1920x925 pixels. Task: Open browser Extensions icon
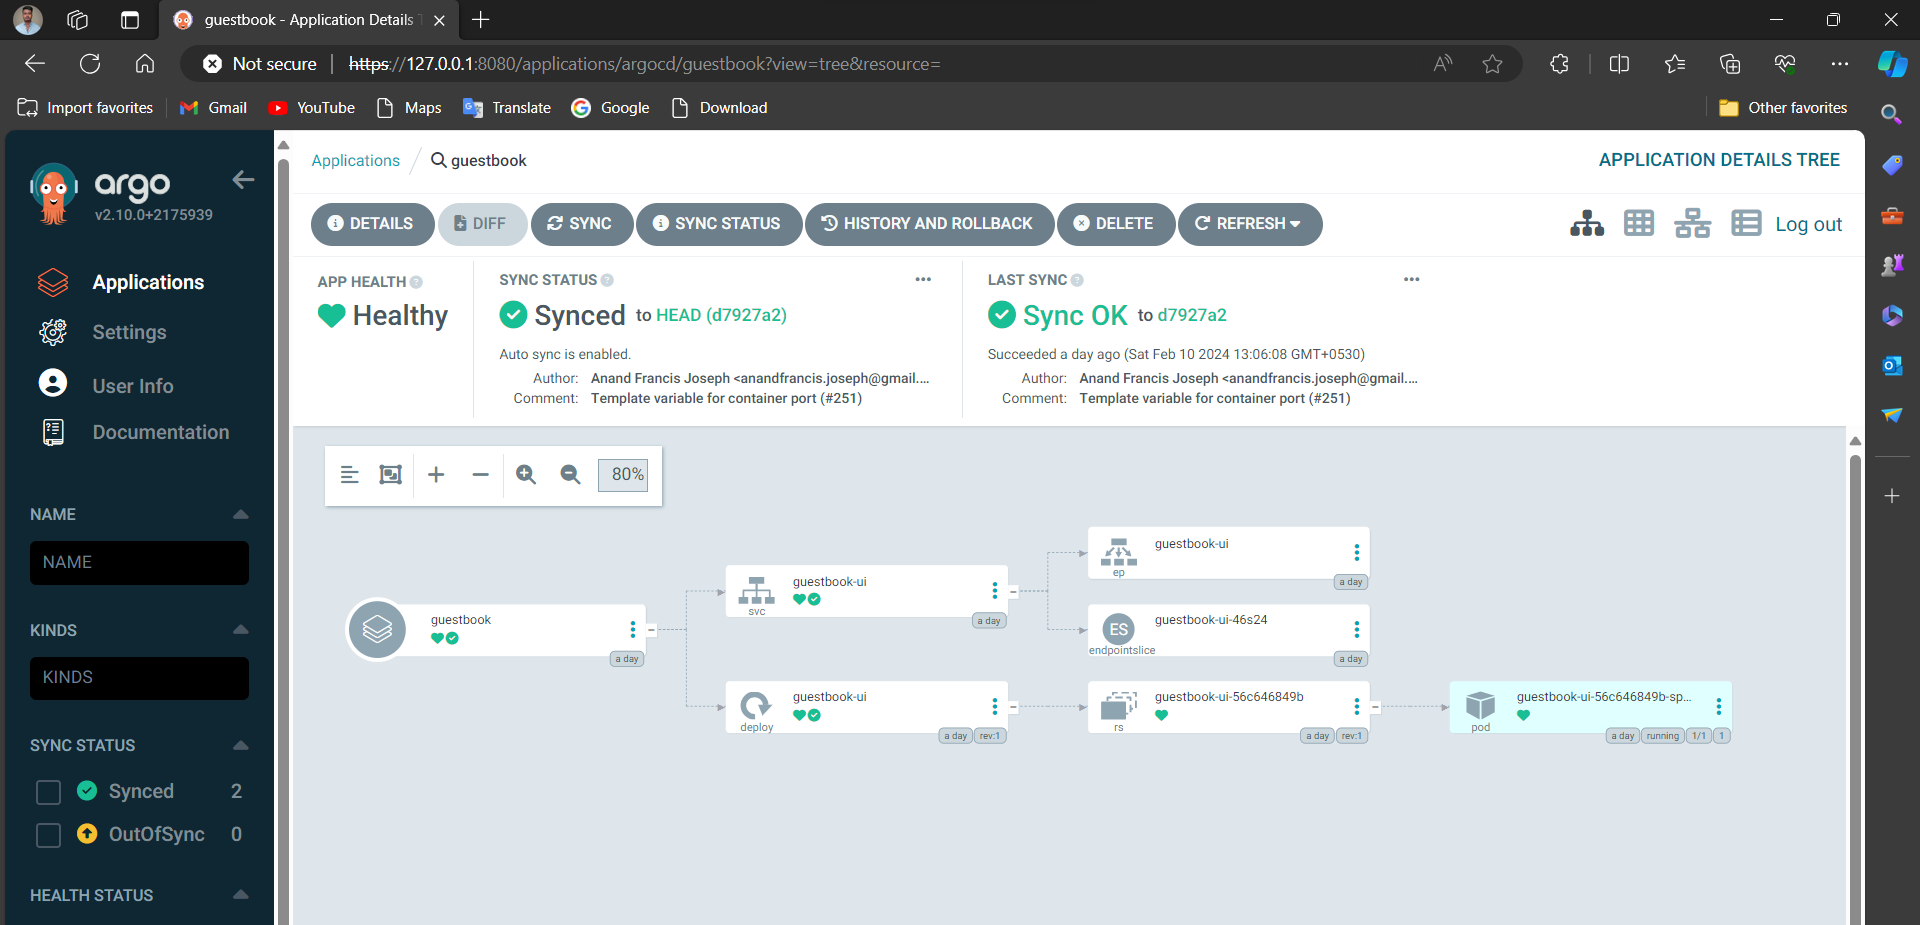[1559, 64]
